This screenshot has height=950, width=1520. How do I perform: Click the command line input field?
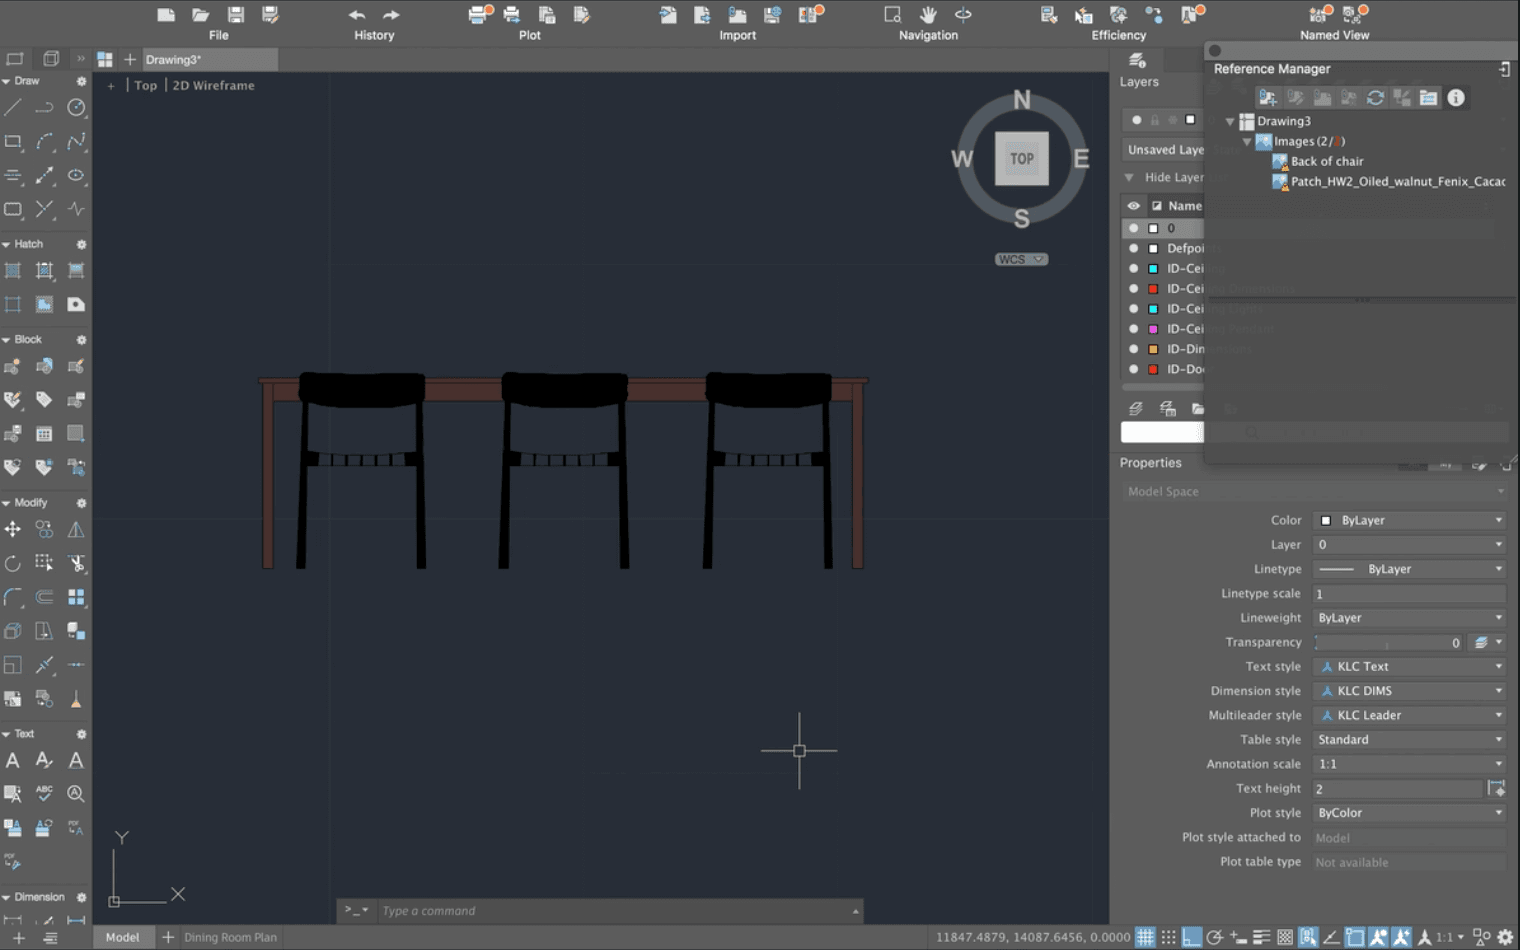(614, 911)
